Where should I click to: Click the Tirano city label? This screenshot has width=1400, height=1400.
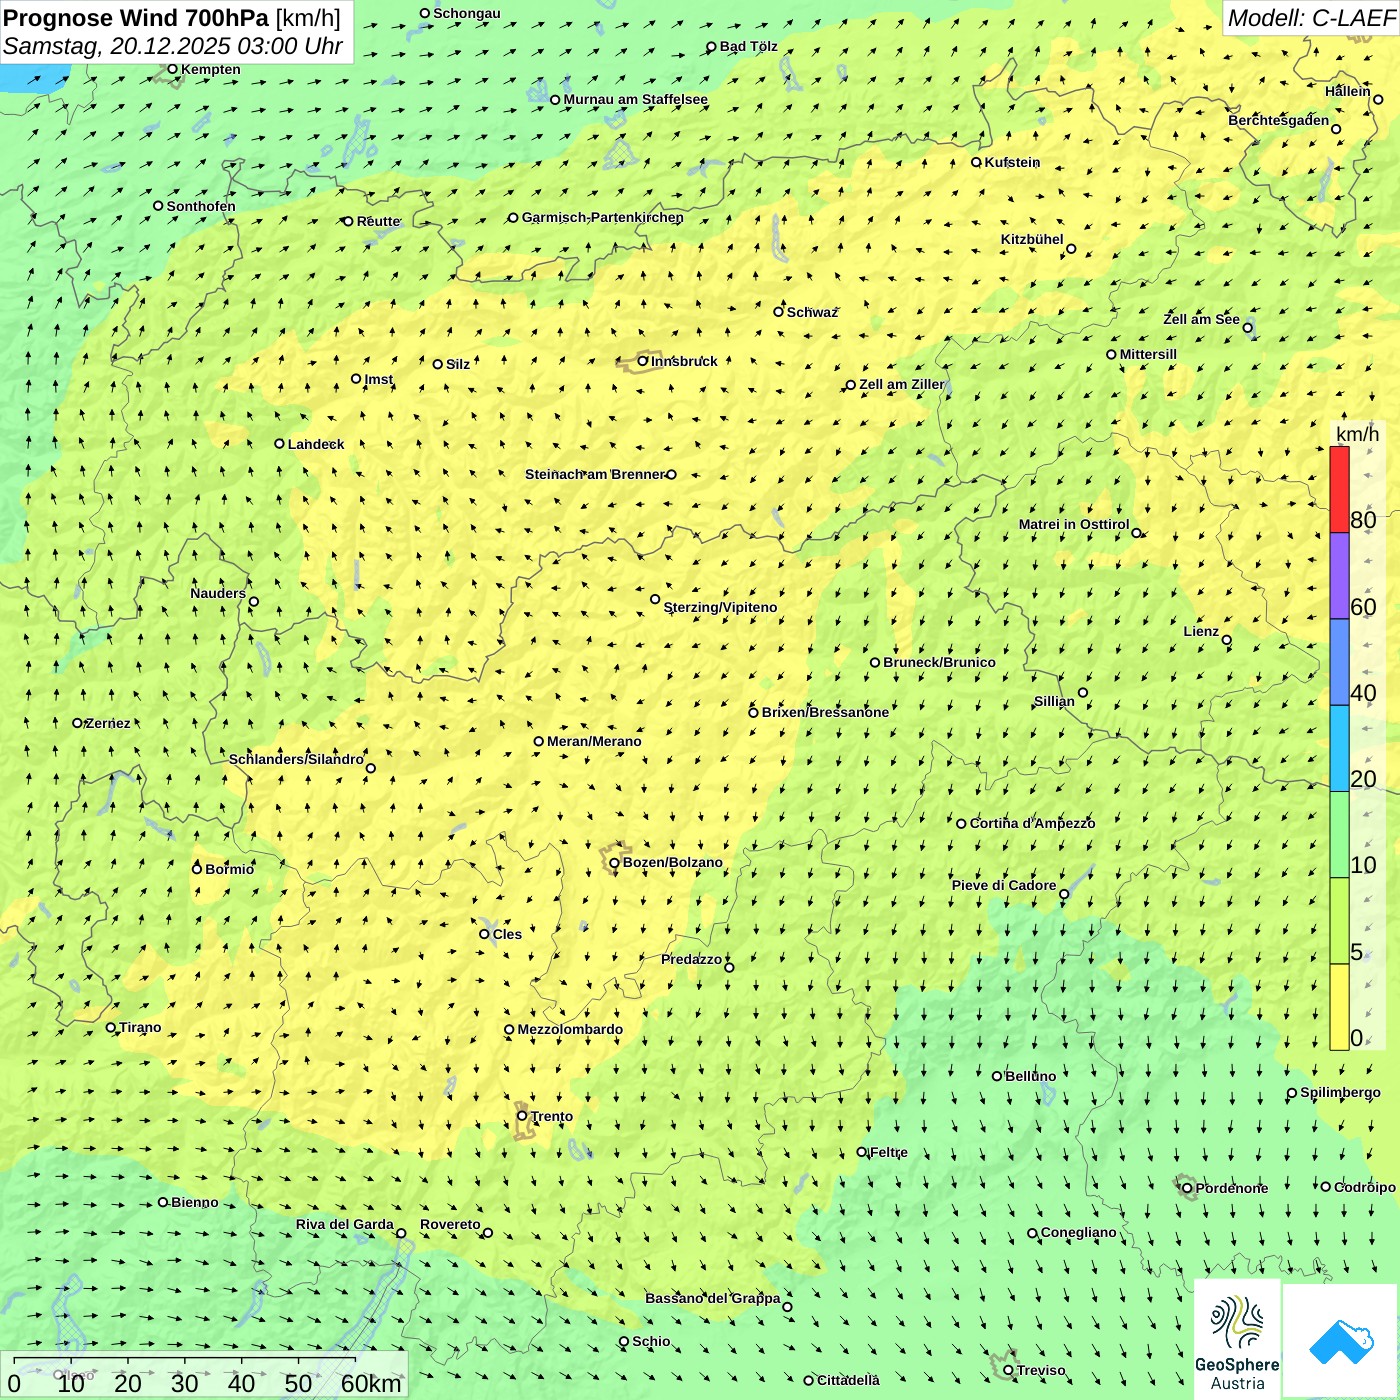pos(140,1027)
